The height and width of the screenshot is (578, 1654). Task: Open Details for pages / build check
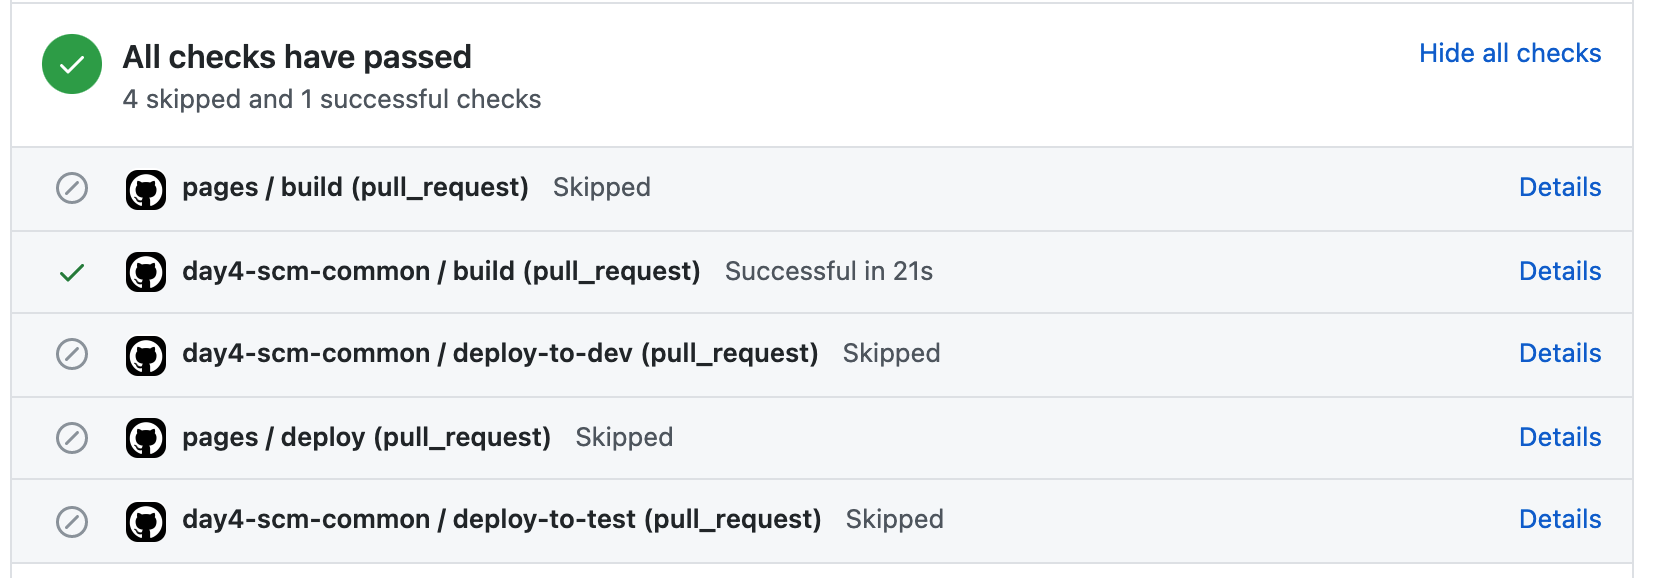tap(1559, 187)
